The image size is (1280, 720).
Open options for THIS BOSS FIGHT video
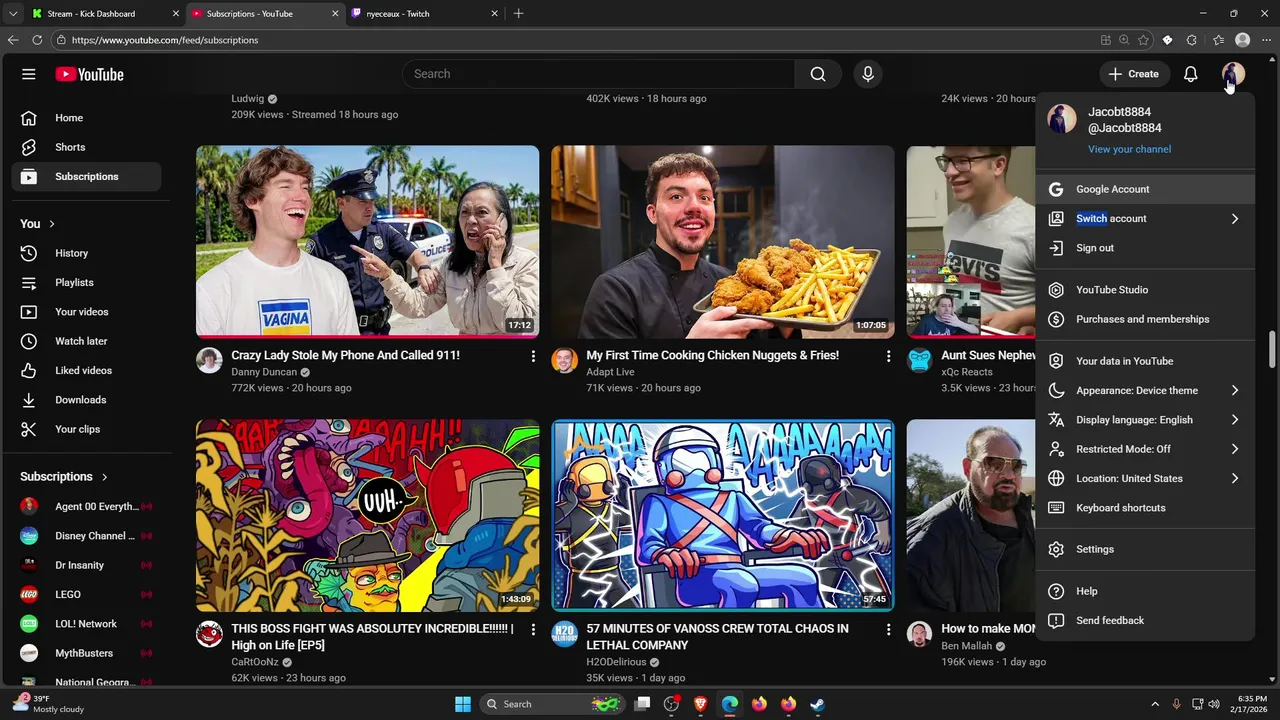click(x=533, y=629)
